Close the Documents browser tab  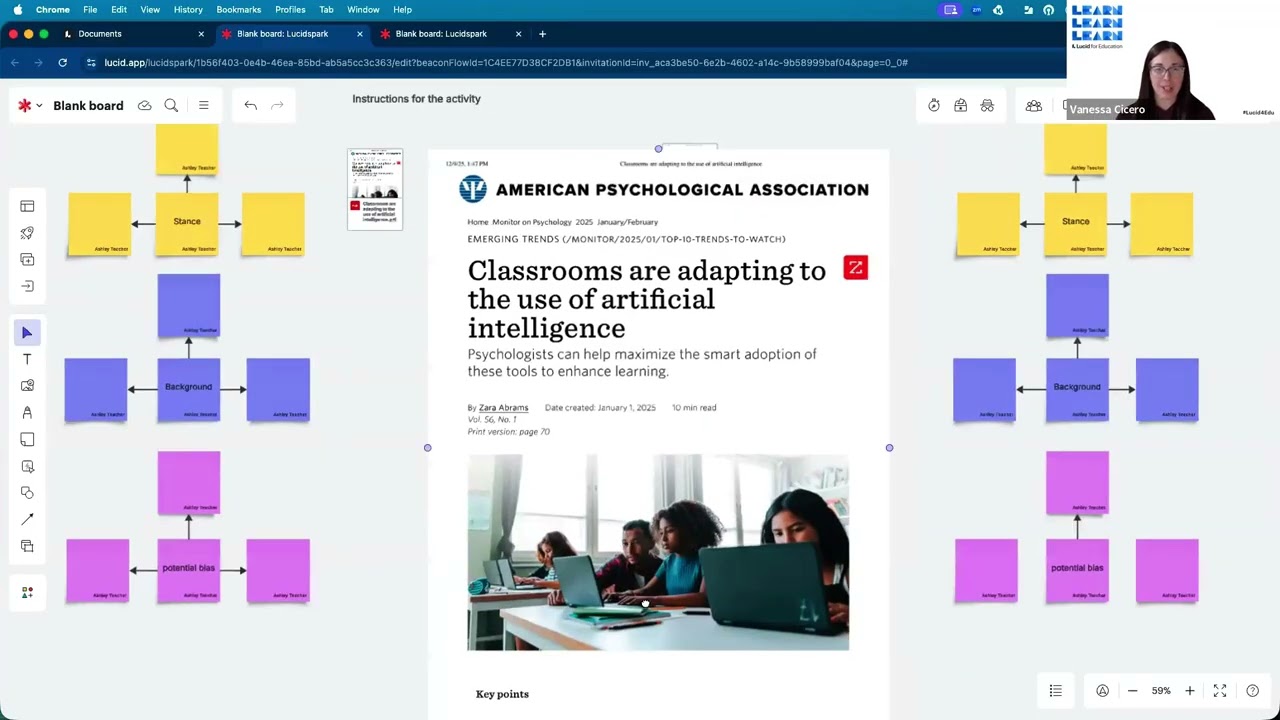[x=201, y=34]
